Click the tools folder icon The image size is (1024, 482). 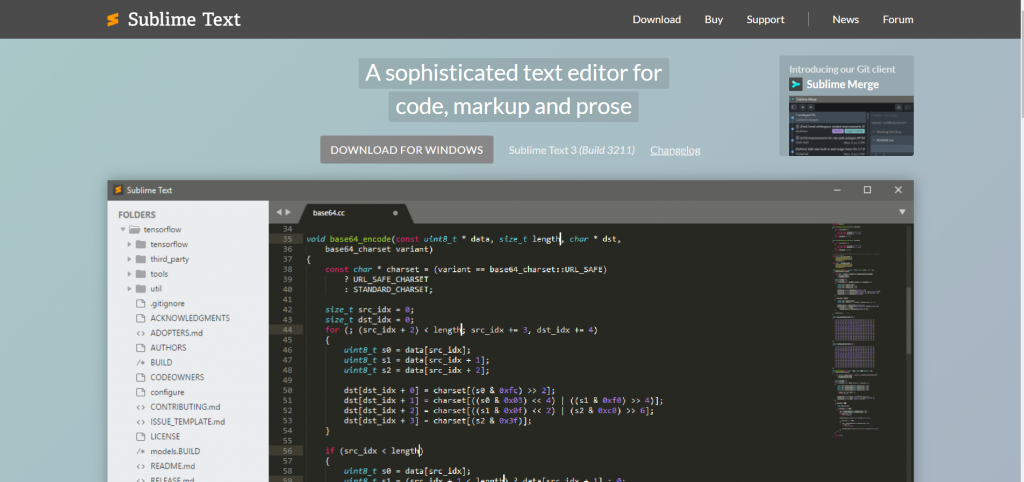coord(140,274)
